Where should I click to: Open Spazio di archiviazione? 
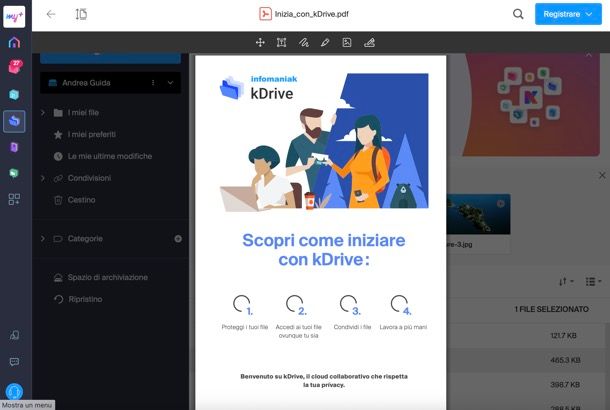[108, 277]
